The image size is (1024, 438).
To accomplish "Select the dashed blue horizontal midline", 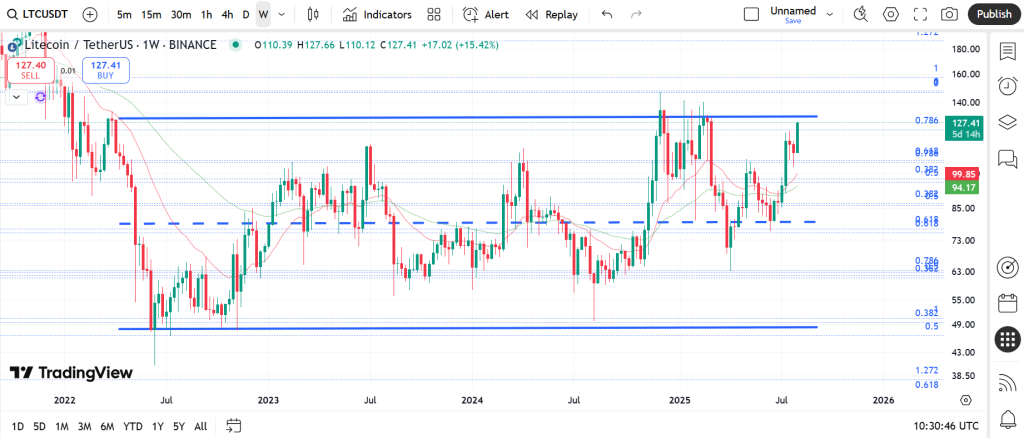I will [x=468, y=223].
